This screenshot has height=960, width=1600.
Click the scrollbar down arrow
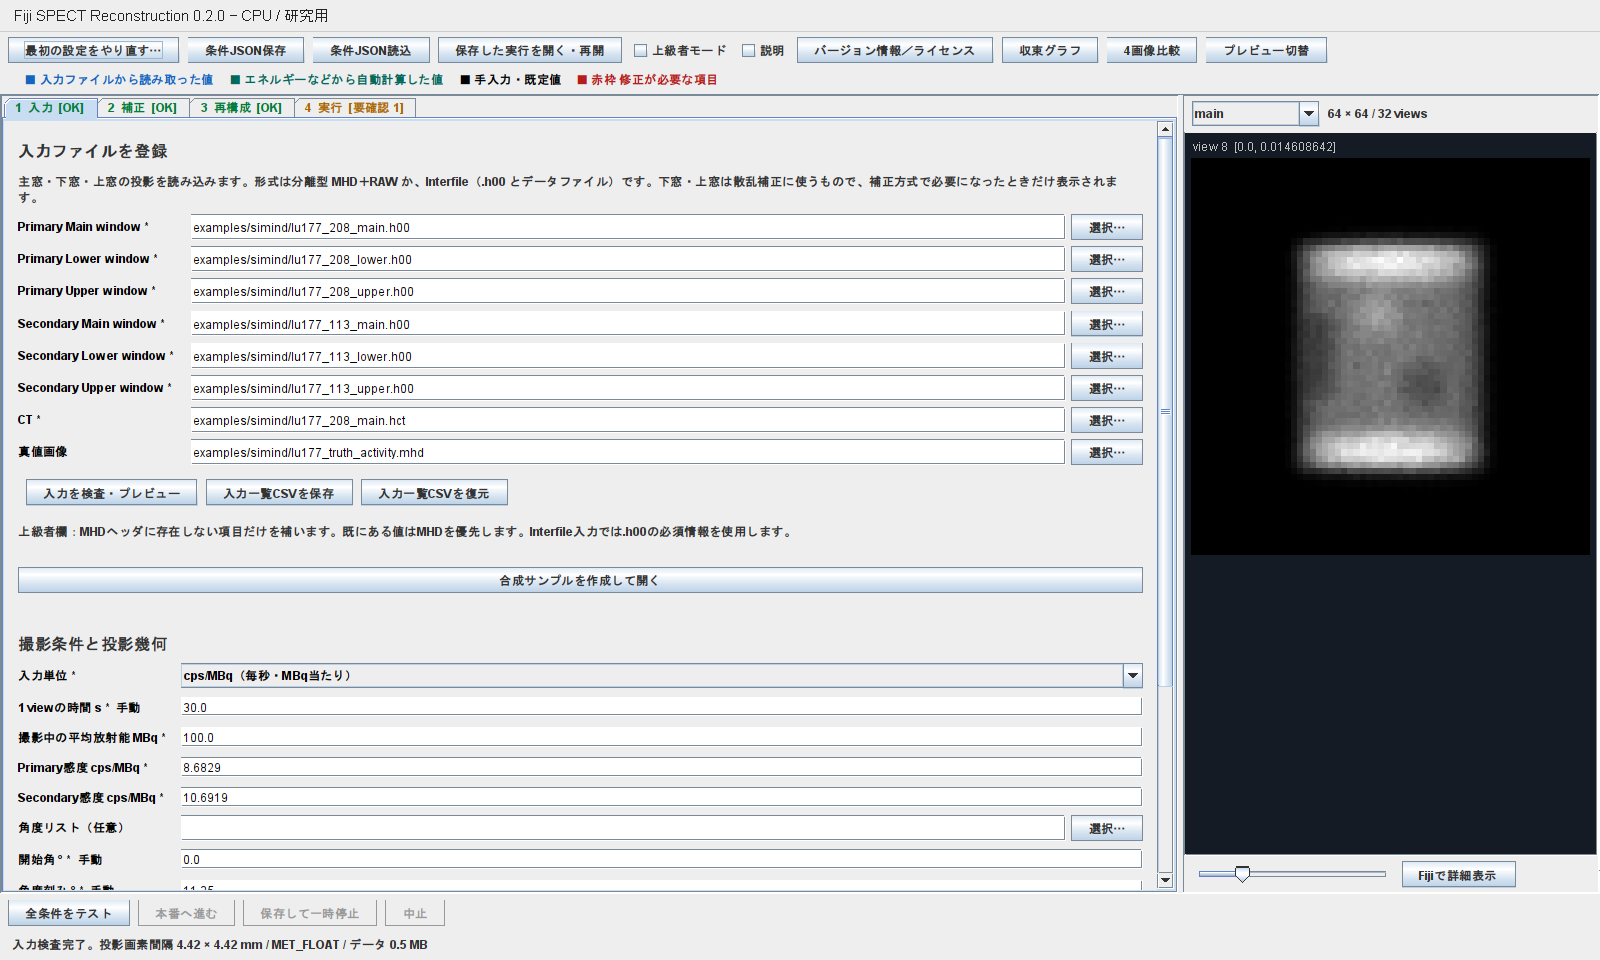pos(1165,880)
